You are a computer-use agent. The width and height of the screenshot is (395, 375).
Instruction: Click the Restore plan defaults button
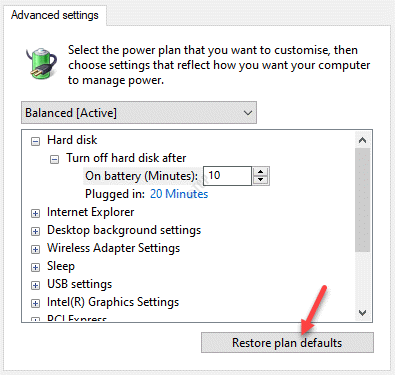pyautogui.click(x=287, y=342)
